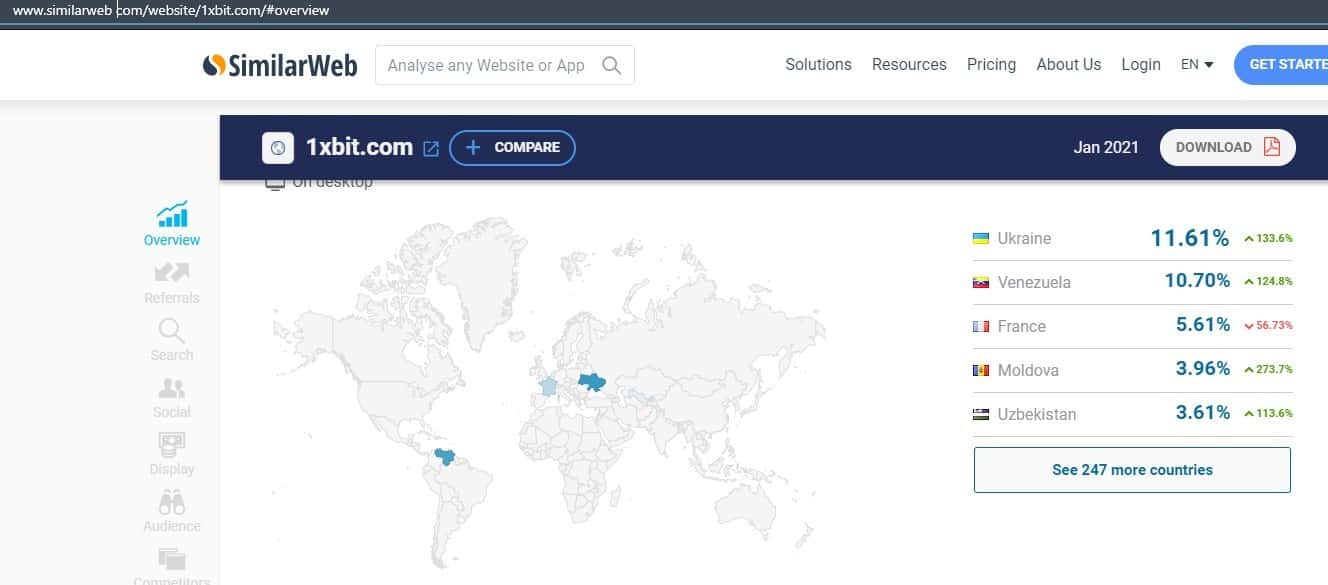Click the 3.96% traffic share value
The image size is (1328, 585).
click(1203, 369)
